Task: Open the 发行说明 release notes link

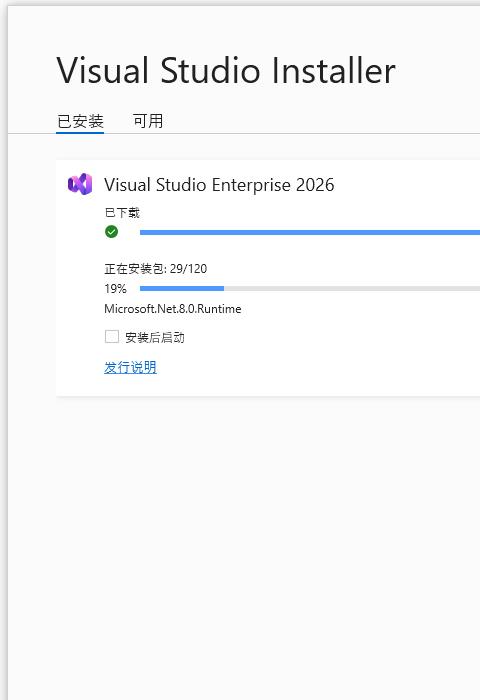Action: tap(130, 367)
